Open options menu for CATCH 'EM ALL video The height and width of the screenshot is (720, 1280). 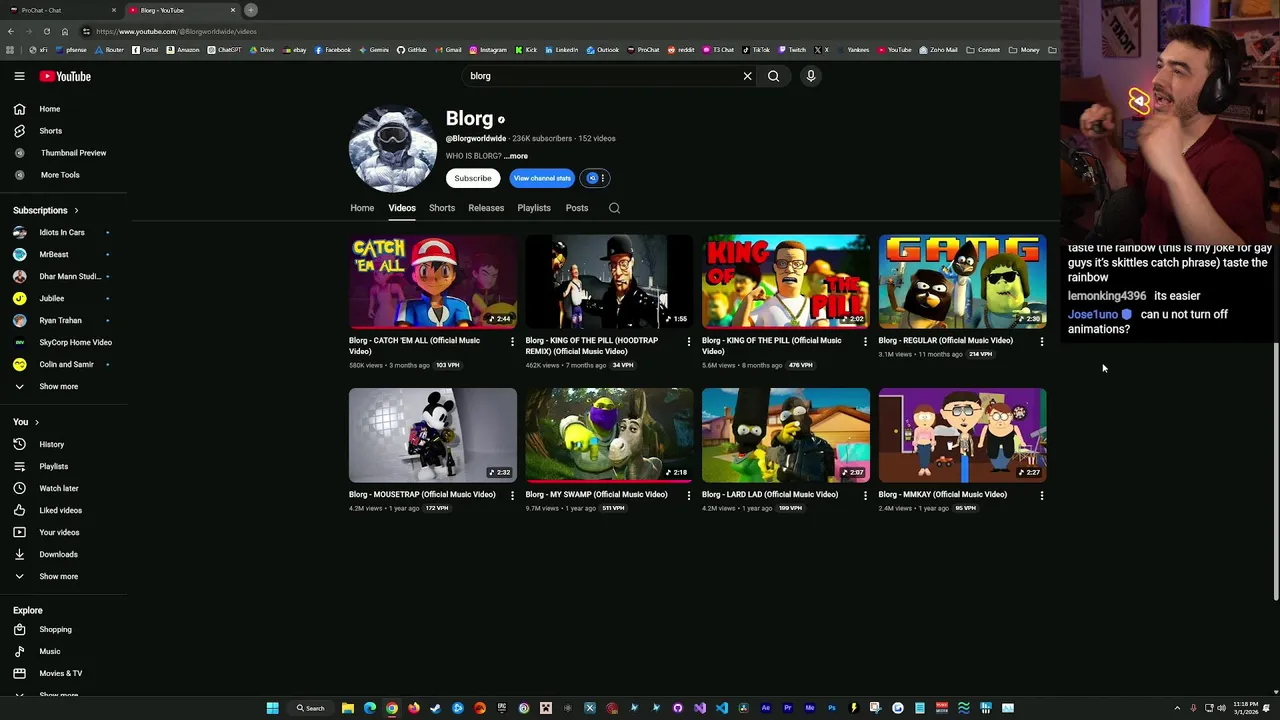click(x=512, y=342)
